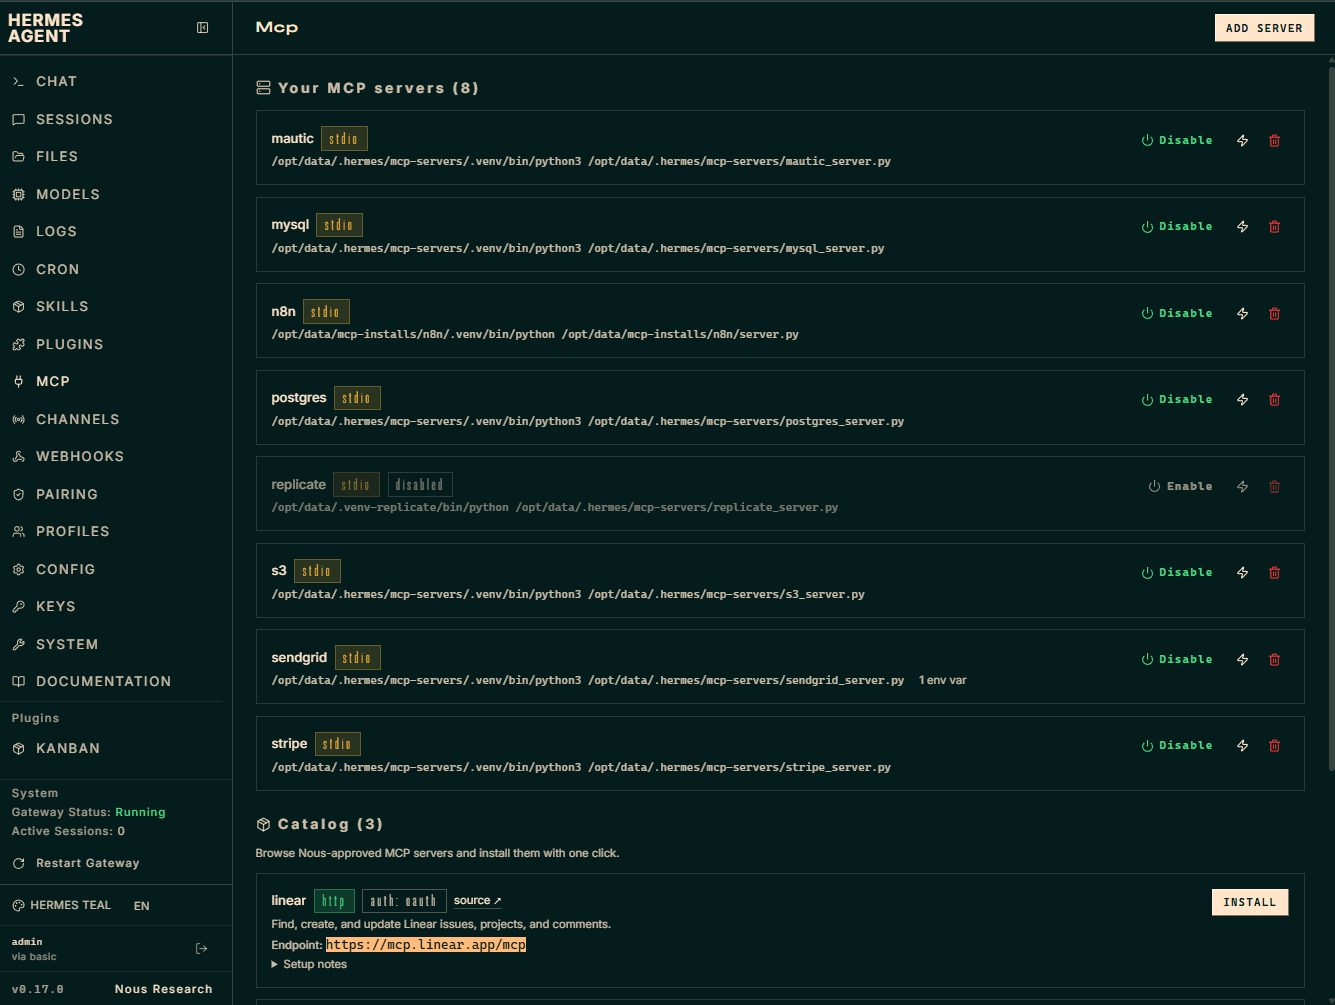The image size is (1335, 1005).
Task: Delete the mysql server via trash icon
Action: pos(1275,227)
